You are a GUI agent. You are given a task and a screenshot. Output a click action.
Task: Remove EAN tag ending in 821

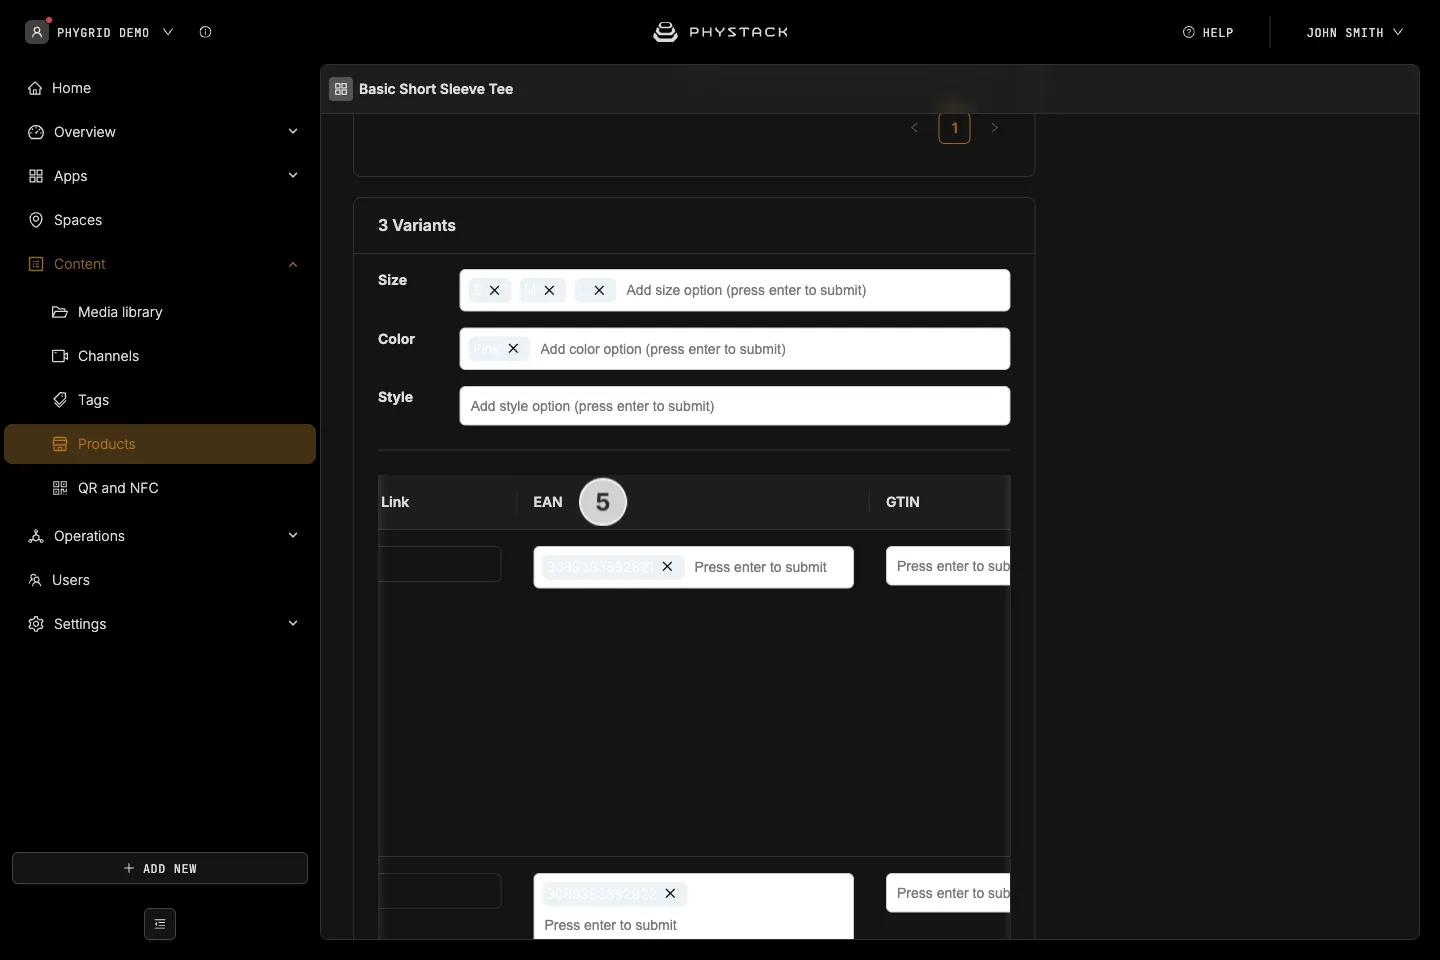pyautogui.click(x=667, y=566)
